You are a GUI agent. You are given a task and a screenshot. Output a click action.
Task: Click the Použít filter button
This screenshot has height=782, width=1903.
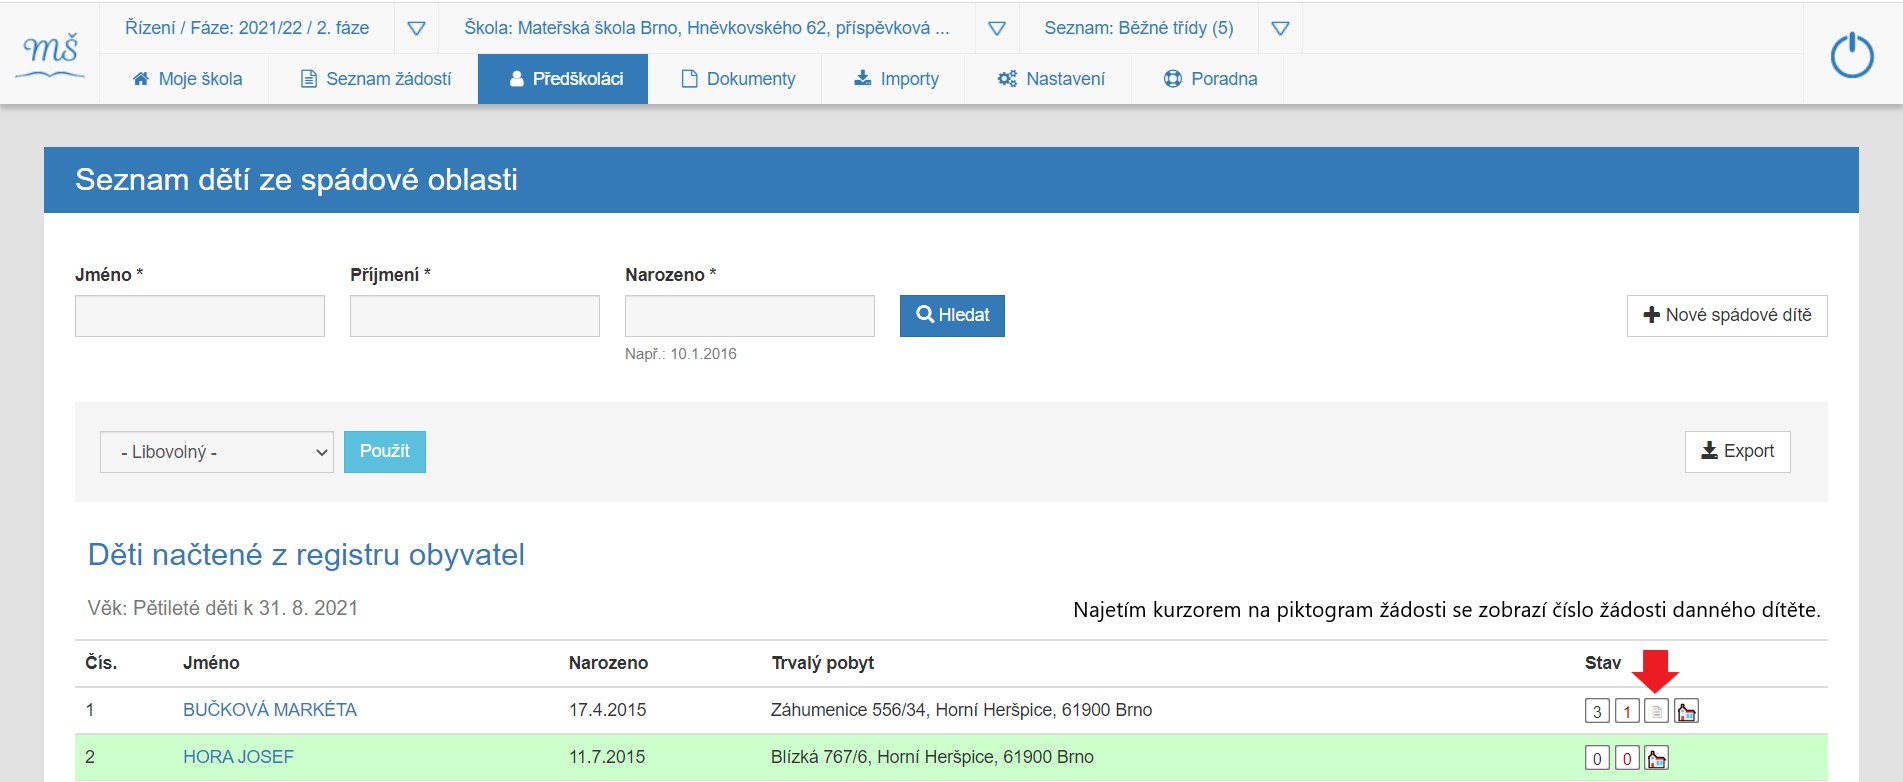coord(385,452)
